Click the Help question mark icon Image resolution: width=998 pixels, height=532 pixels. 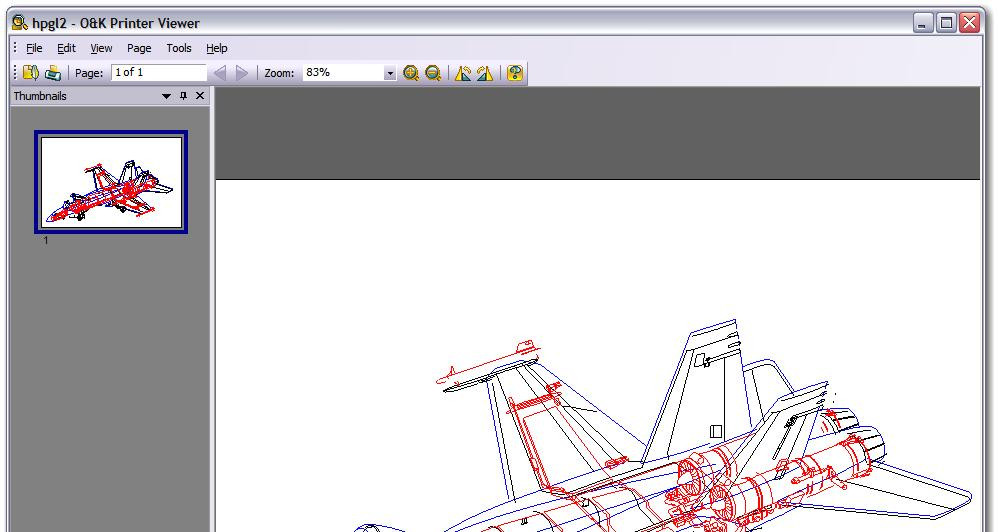515,73
